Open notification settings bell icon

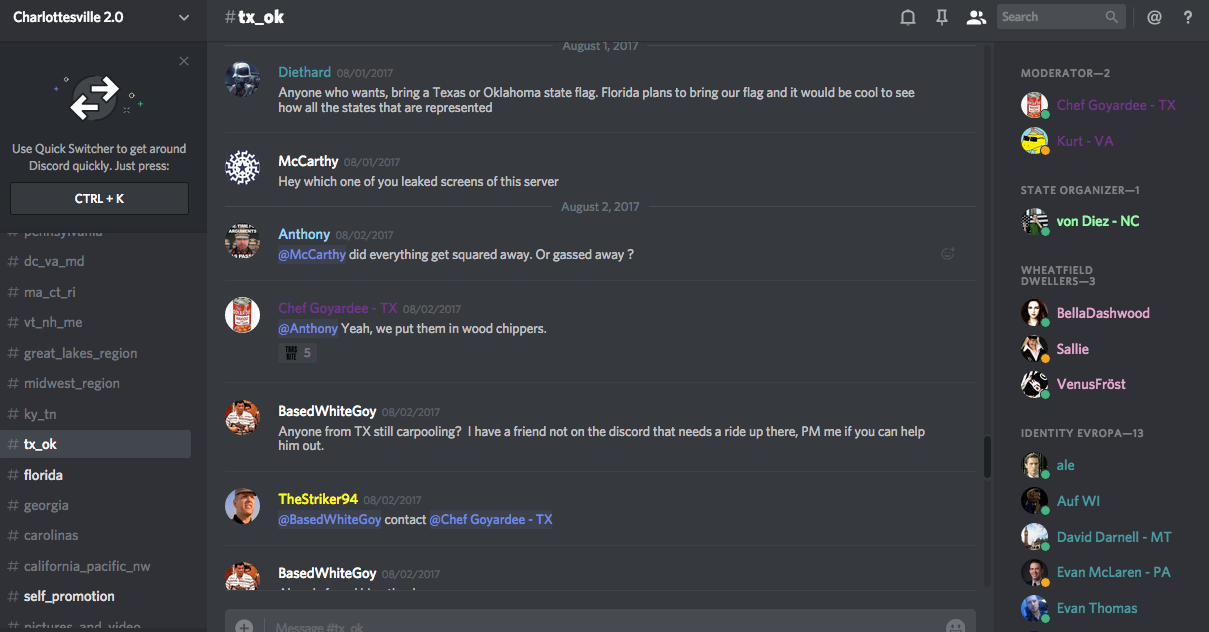click(908, 17)
